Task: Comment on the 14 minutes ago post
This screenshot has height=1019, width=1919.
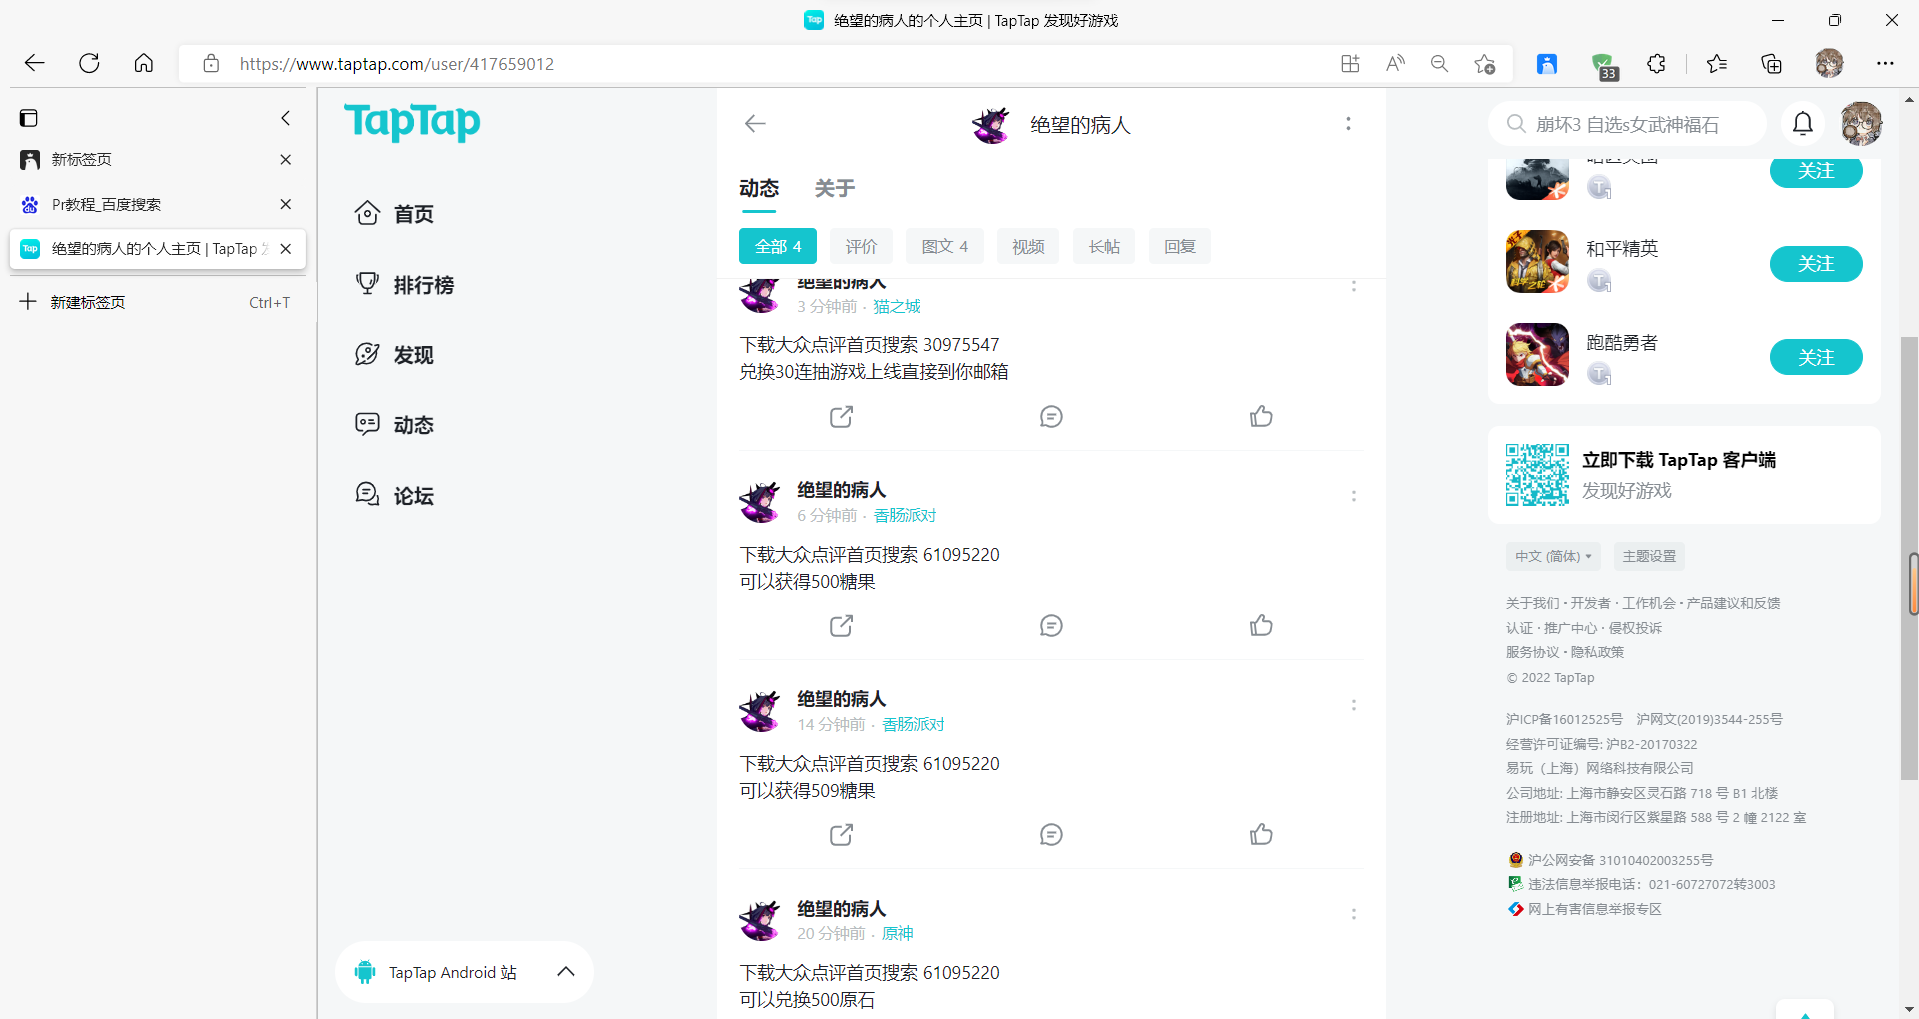Action: (x=1051, y=834)
